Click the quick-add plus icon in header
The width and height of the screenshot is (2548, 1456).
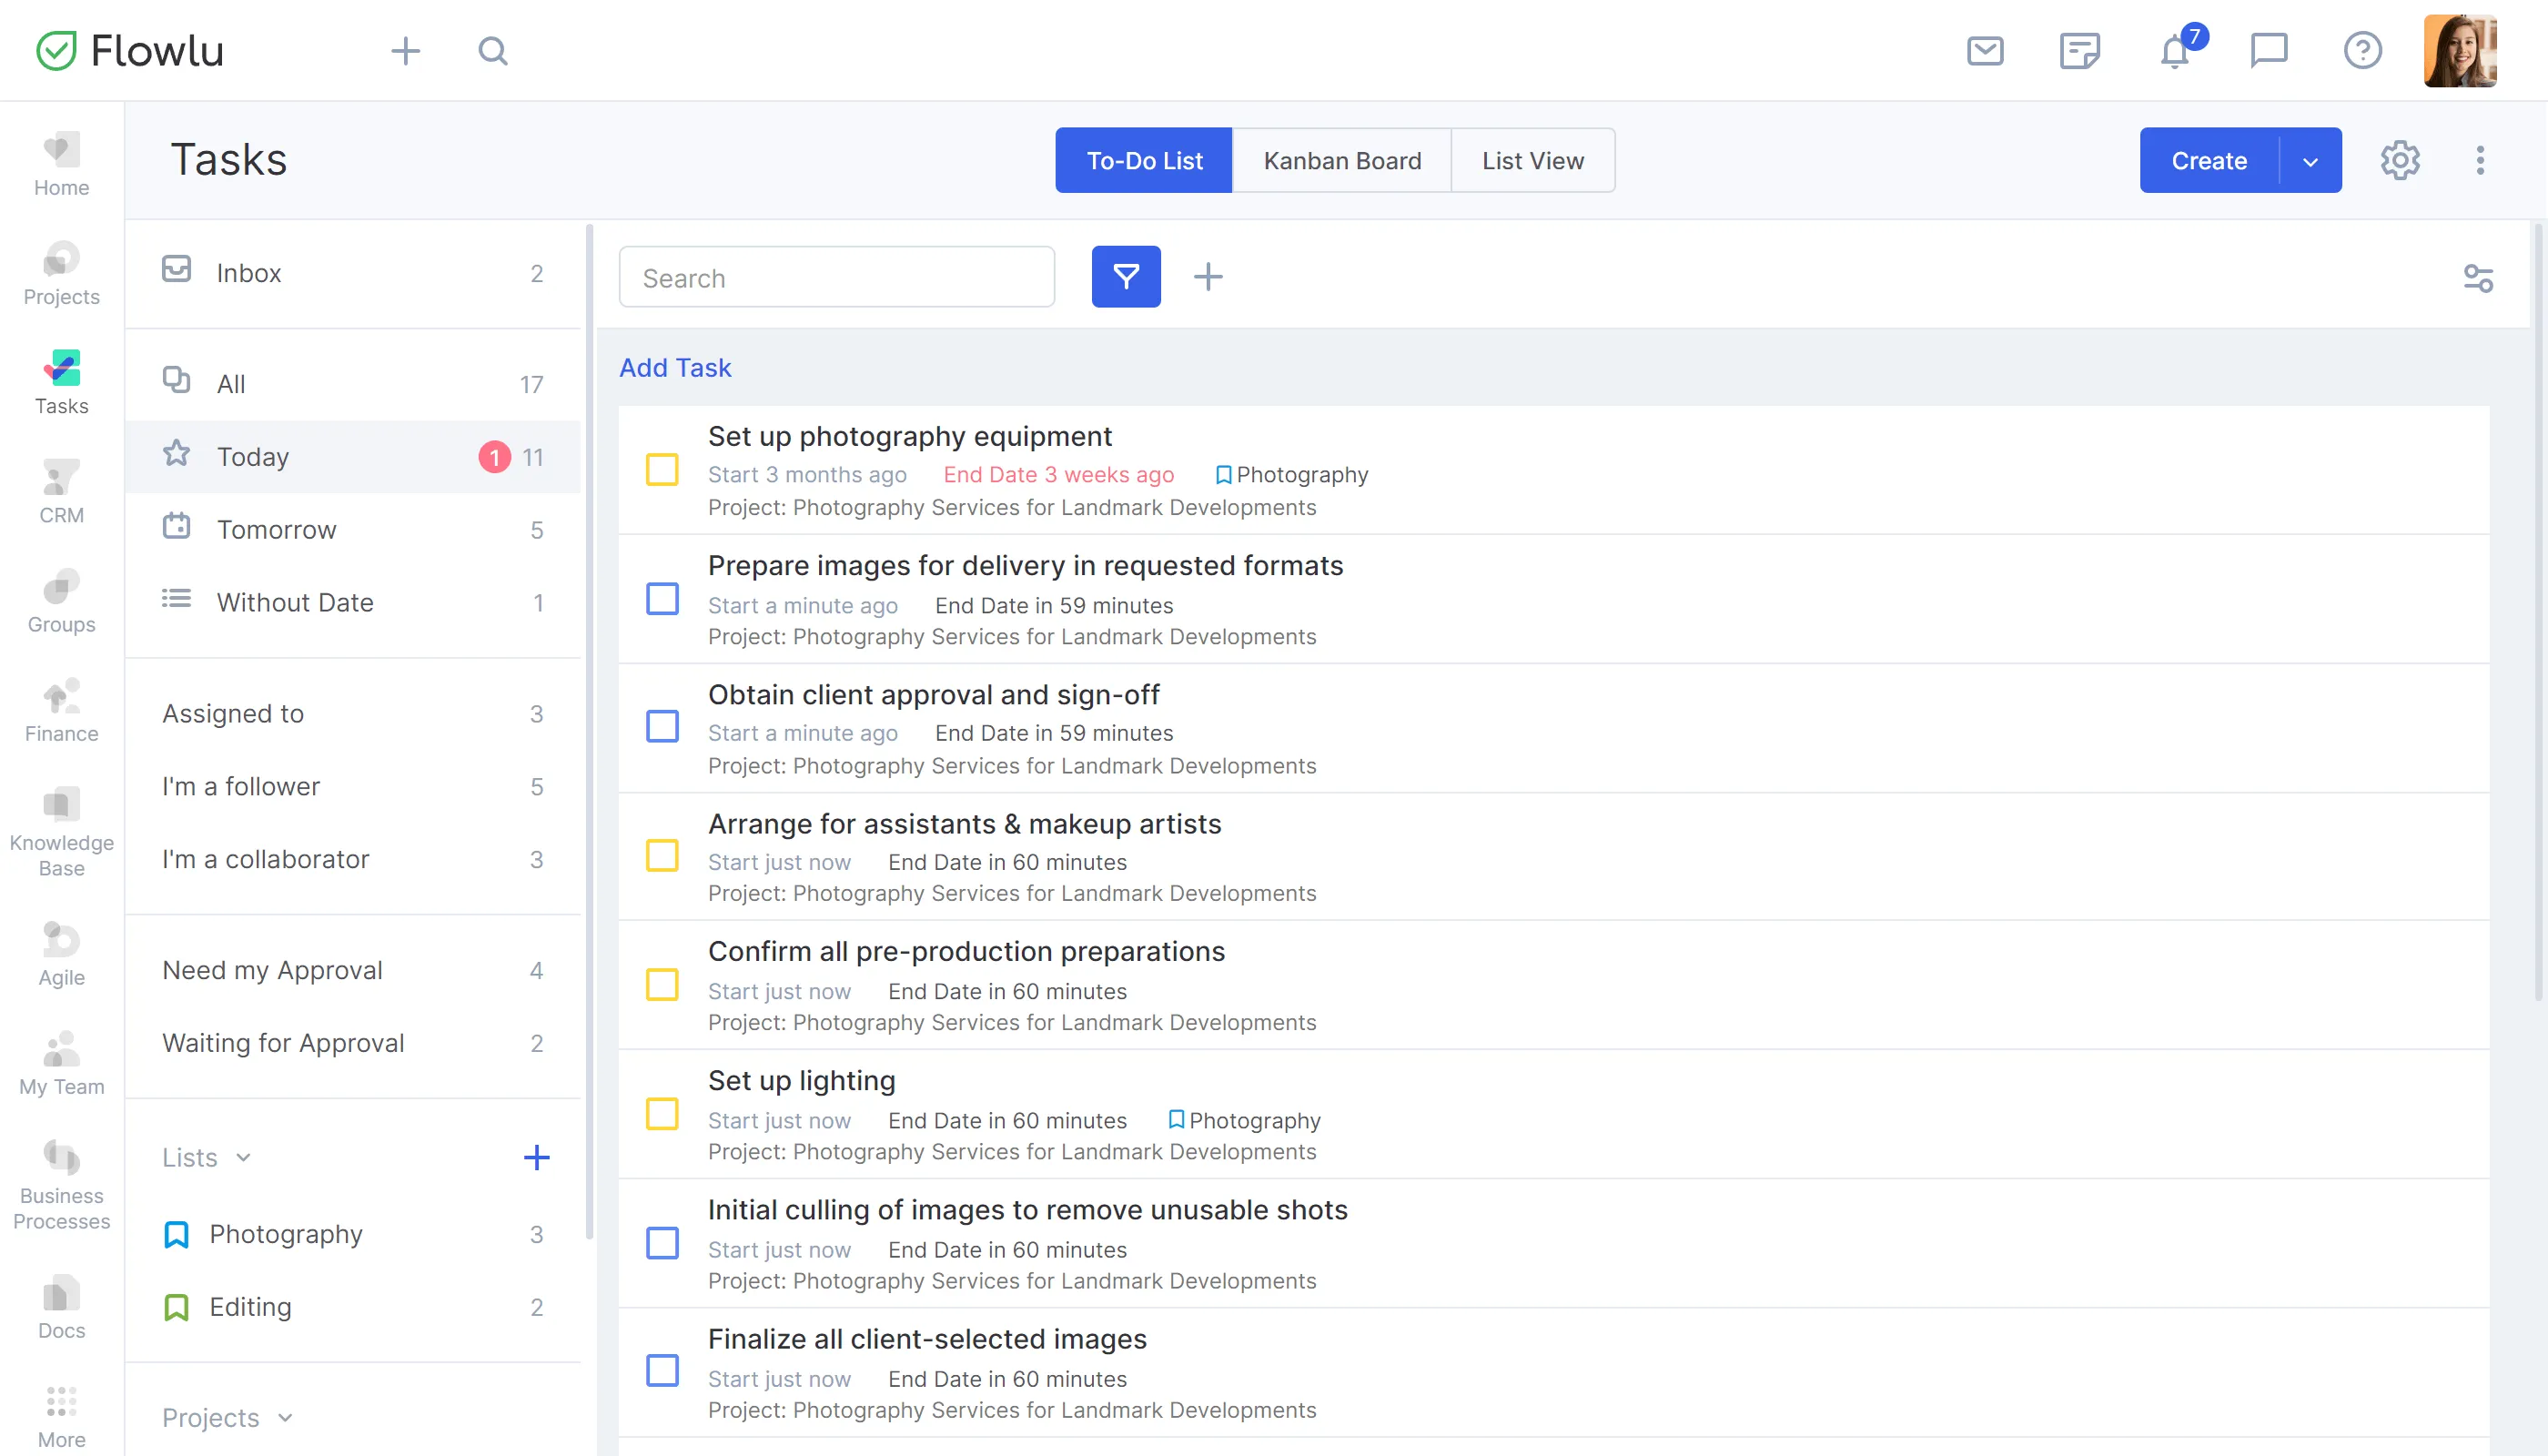click(x=405, y=51)
